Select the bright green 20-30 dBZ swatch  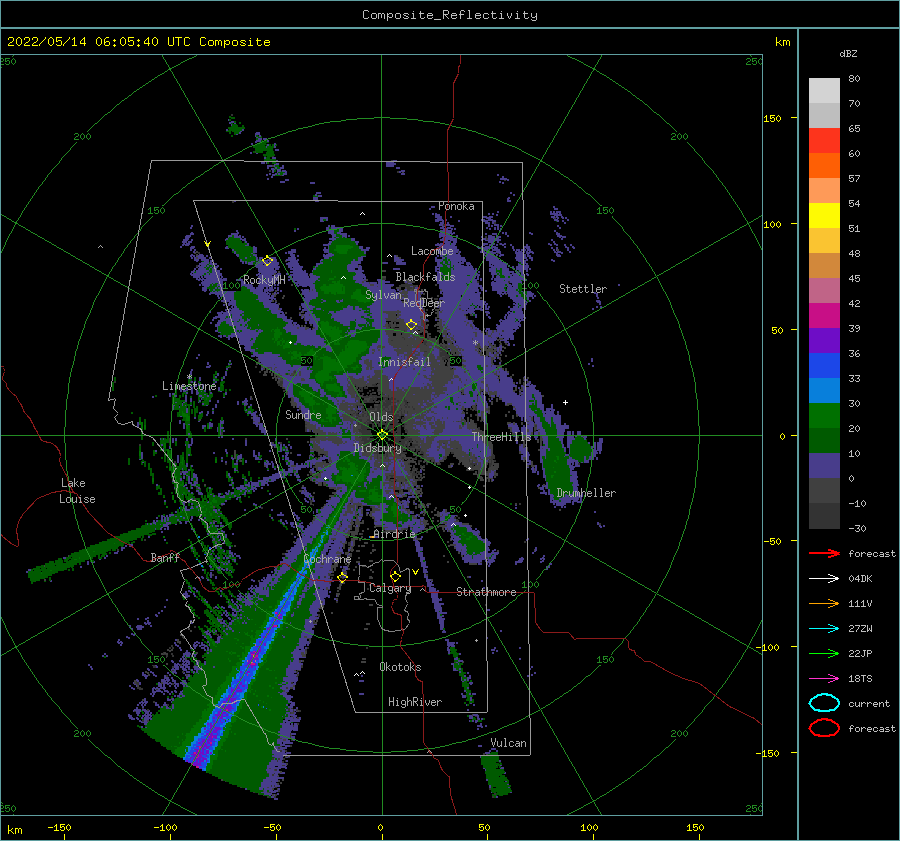coord(824,416)
